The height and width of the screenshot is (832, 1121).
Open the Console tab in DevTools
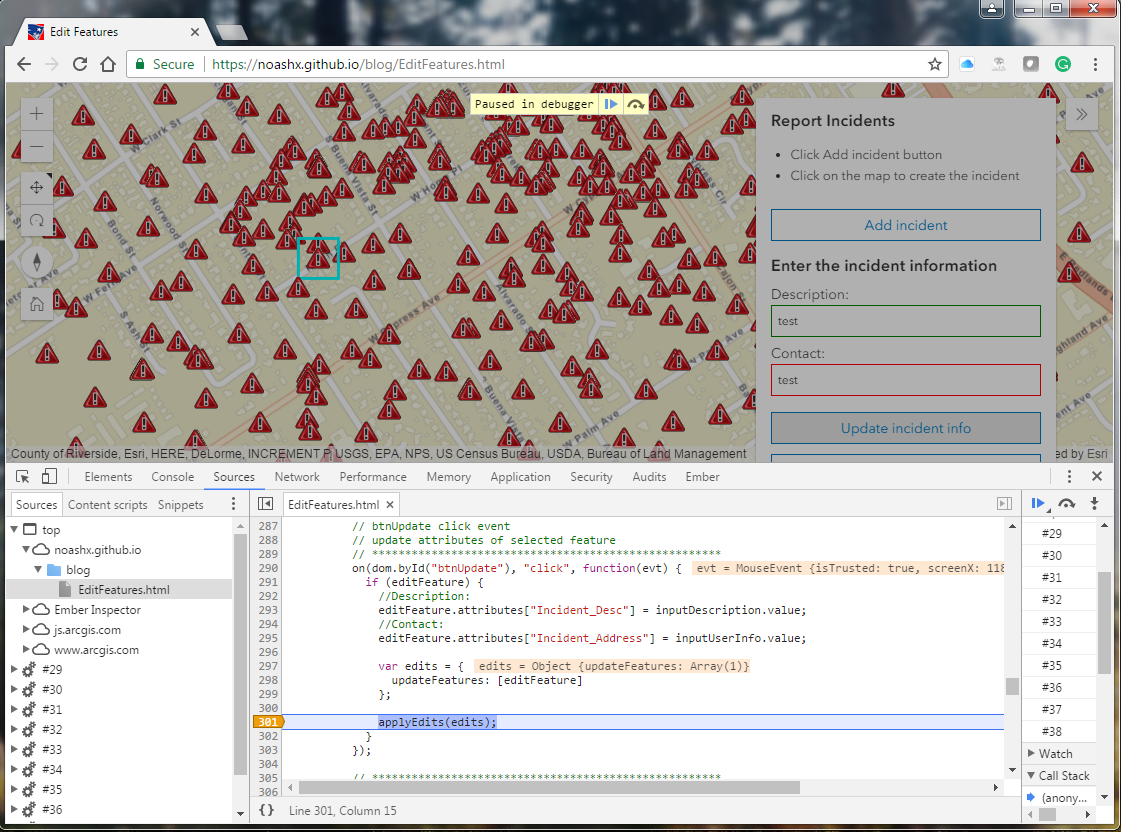[x=172, y=477]
